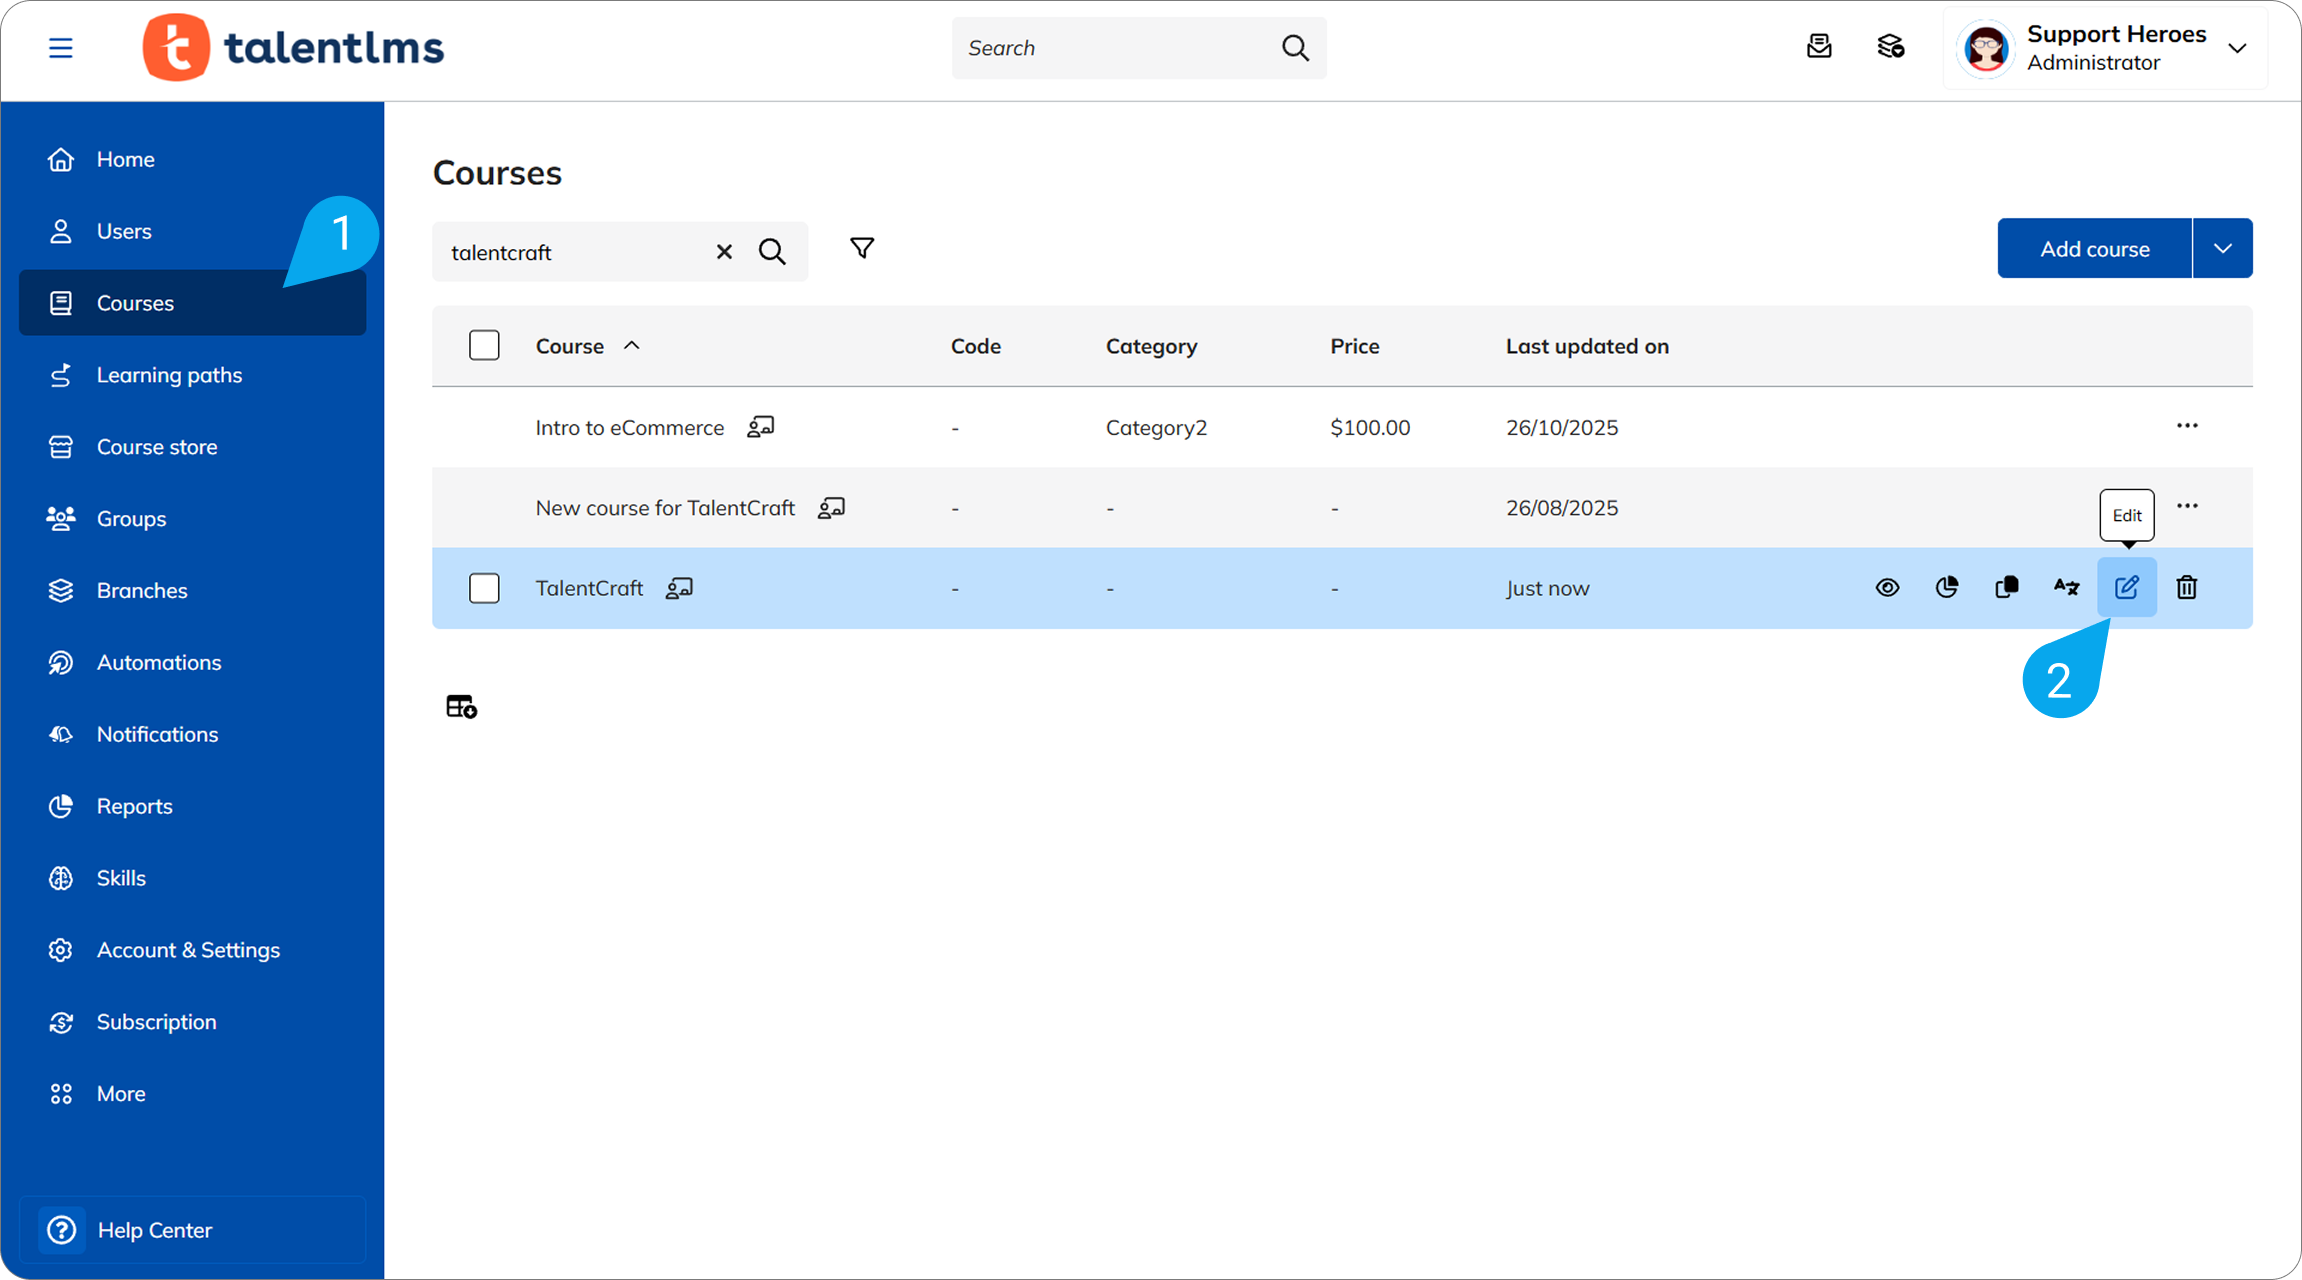Open the inbox icon in the top bar

click(1819, 47)
